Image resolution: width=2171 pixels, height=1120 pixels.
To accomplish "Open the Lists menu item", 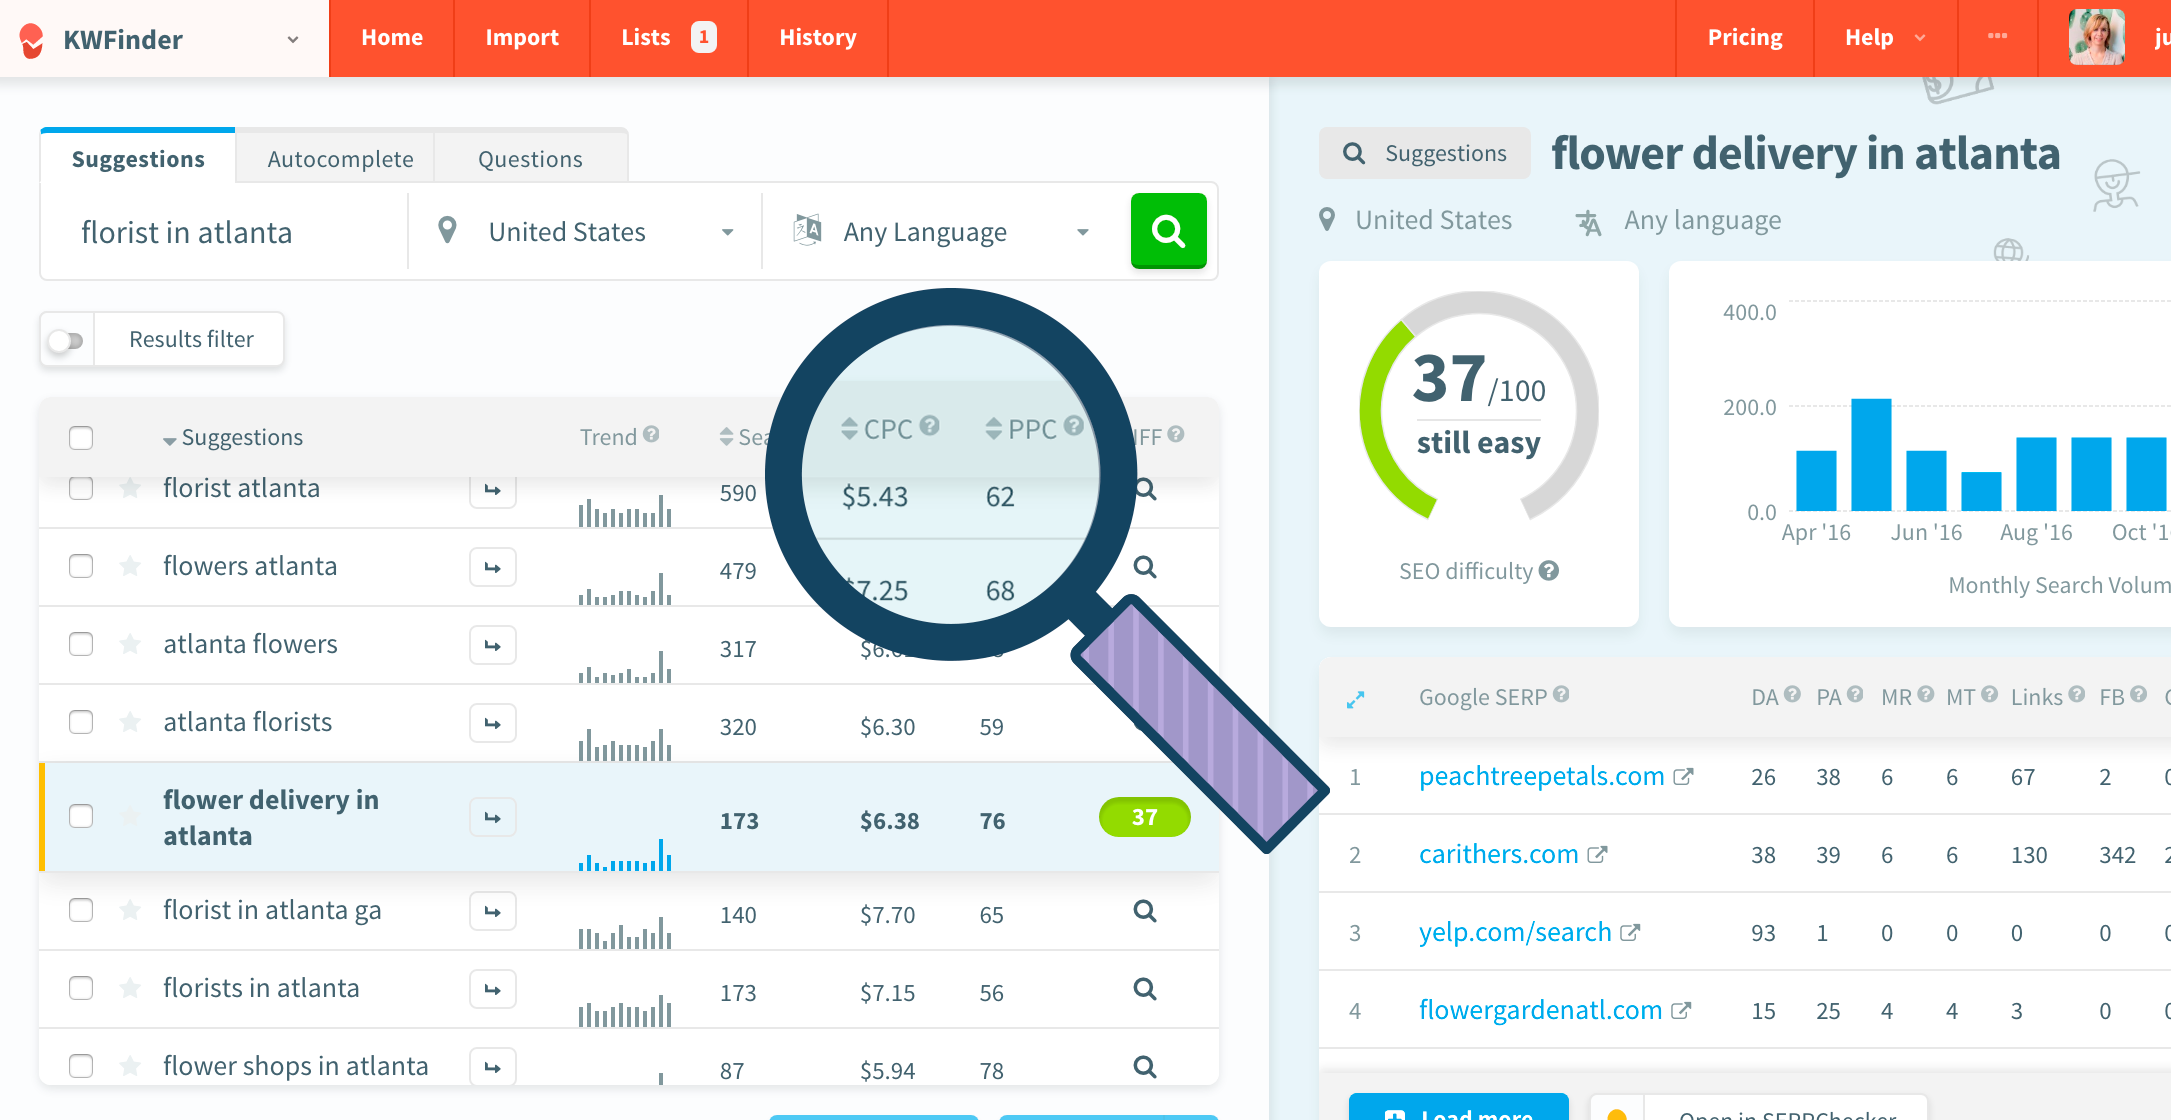I will pyautogui.click(x=669, y=38).
